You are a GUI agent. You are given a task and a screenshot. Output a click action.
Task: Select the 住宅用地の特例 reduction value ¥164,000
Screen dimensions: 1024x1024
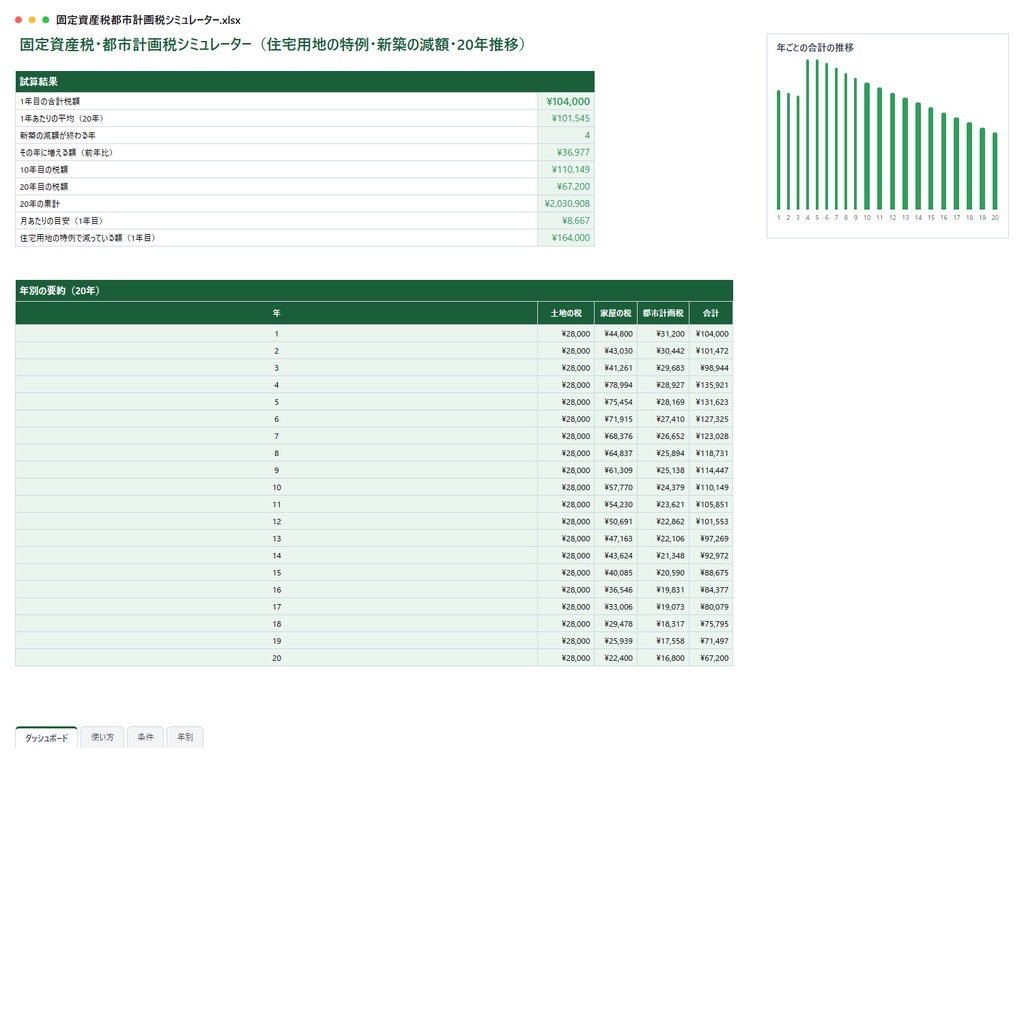[x=566, y=238]
